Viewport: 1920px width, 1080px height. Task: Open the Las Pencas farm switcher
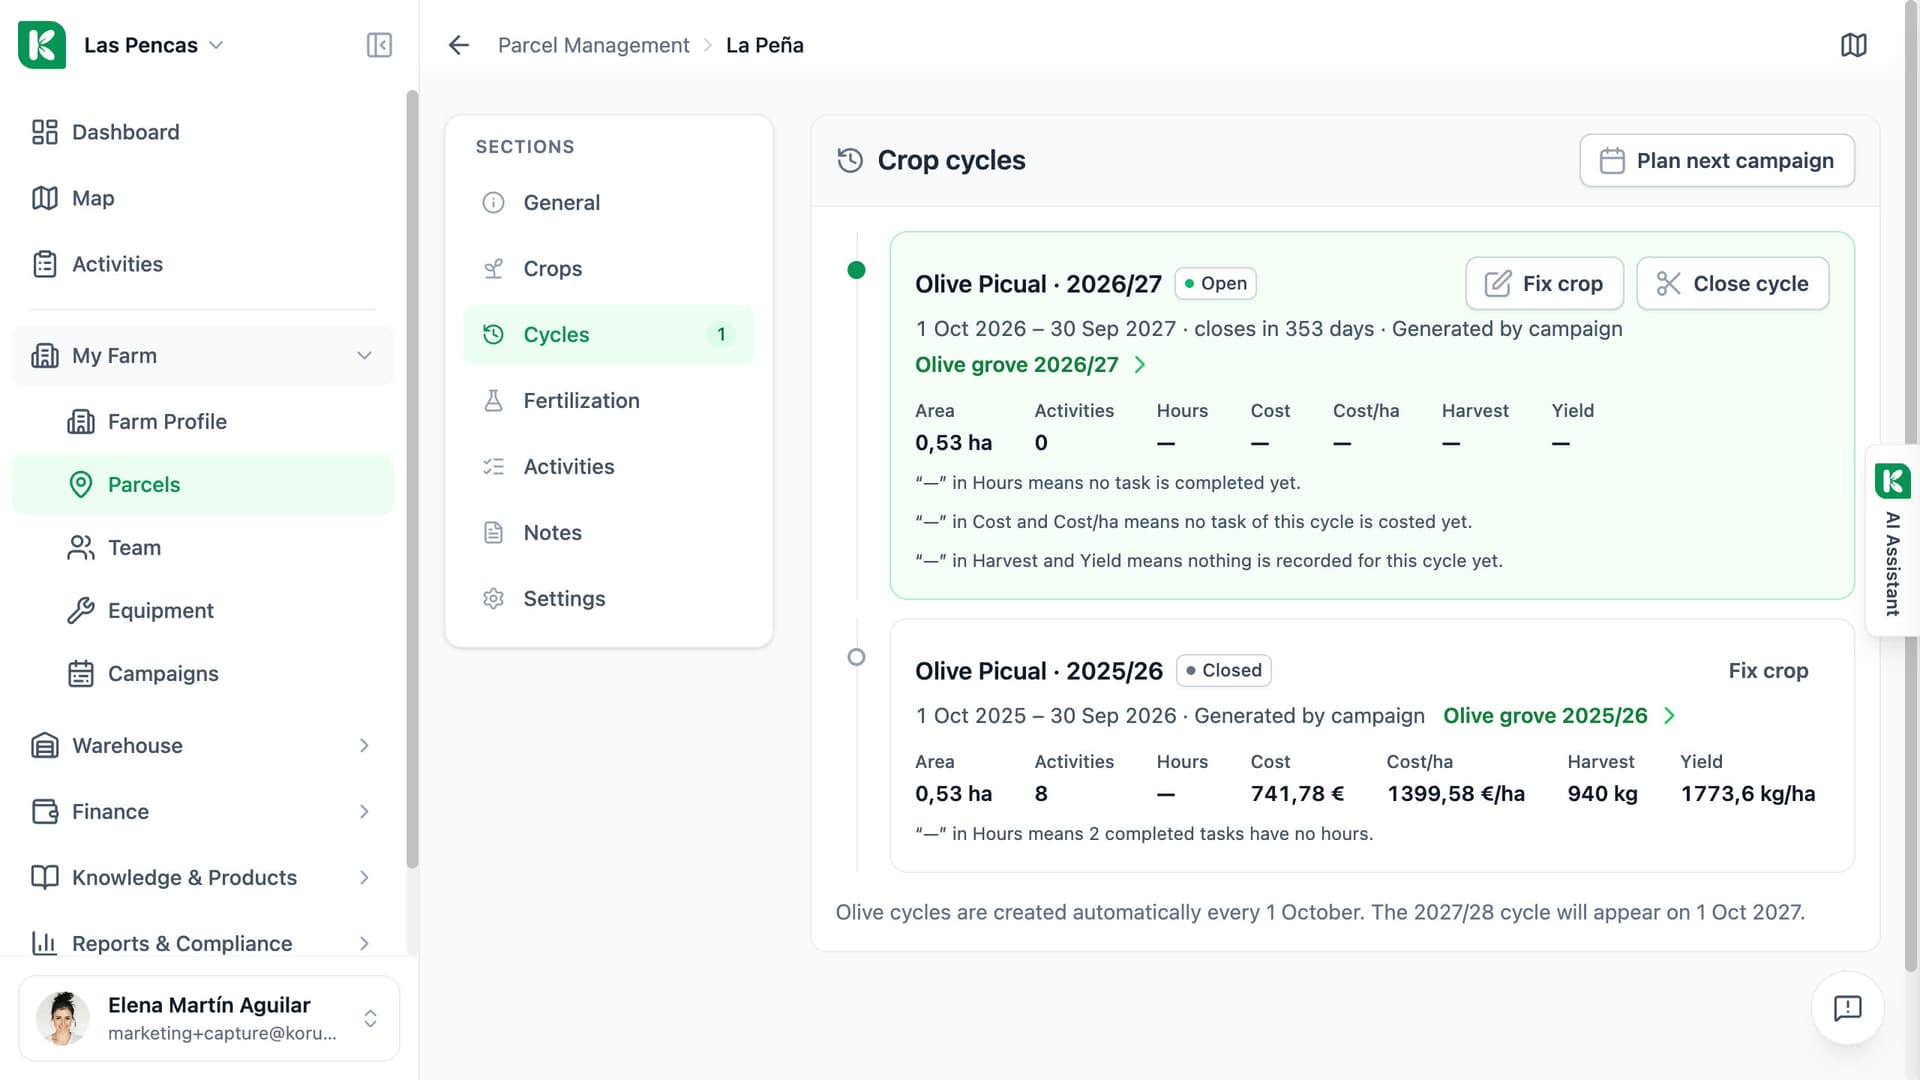pyautogui.click(x=153, y=45)
